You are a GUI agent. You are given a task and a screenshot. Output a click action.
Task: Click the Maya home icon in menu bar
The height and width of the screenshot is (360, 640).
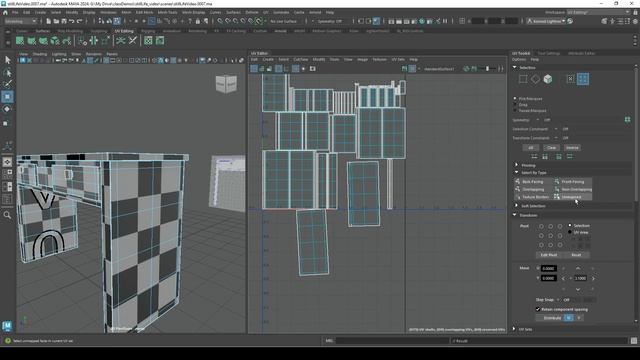point(5,13)
